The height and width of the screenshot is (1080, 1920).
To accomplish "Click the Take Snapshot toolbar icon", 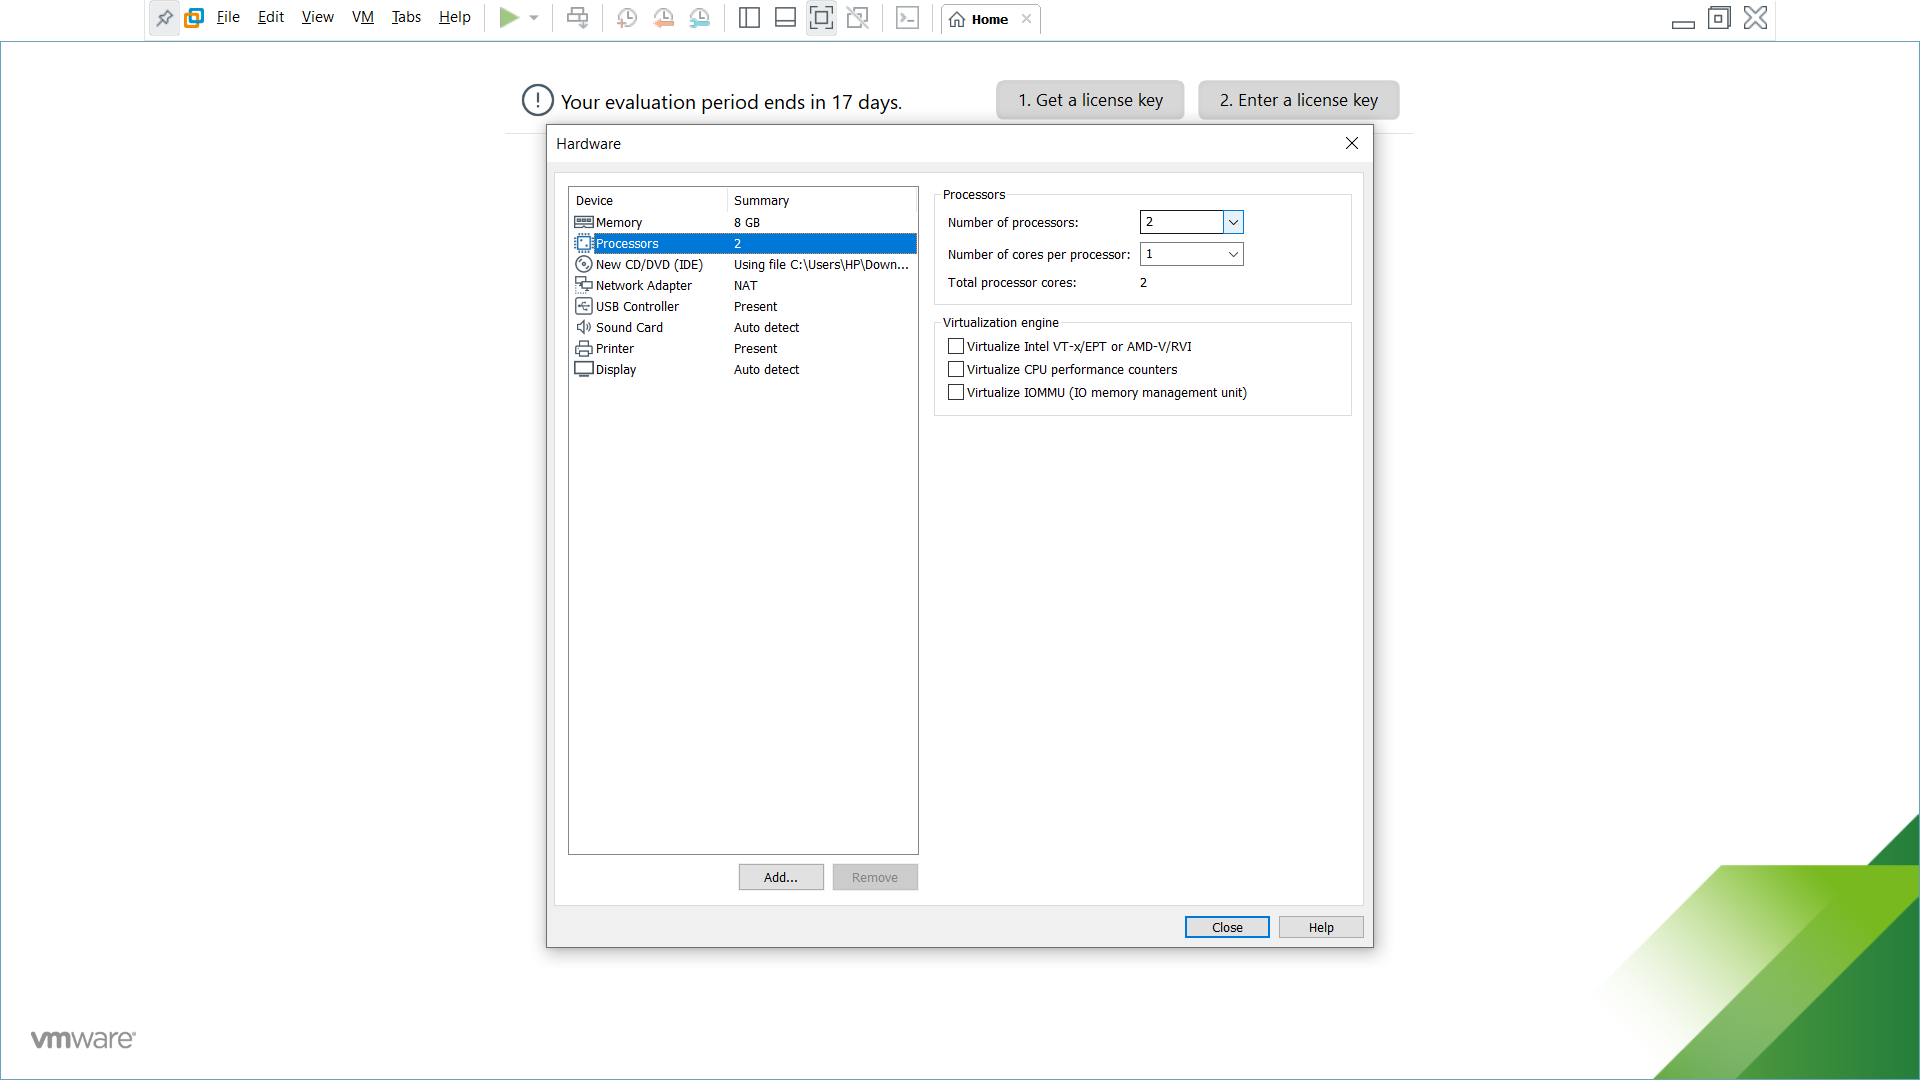I will 627,17.
